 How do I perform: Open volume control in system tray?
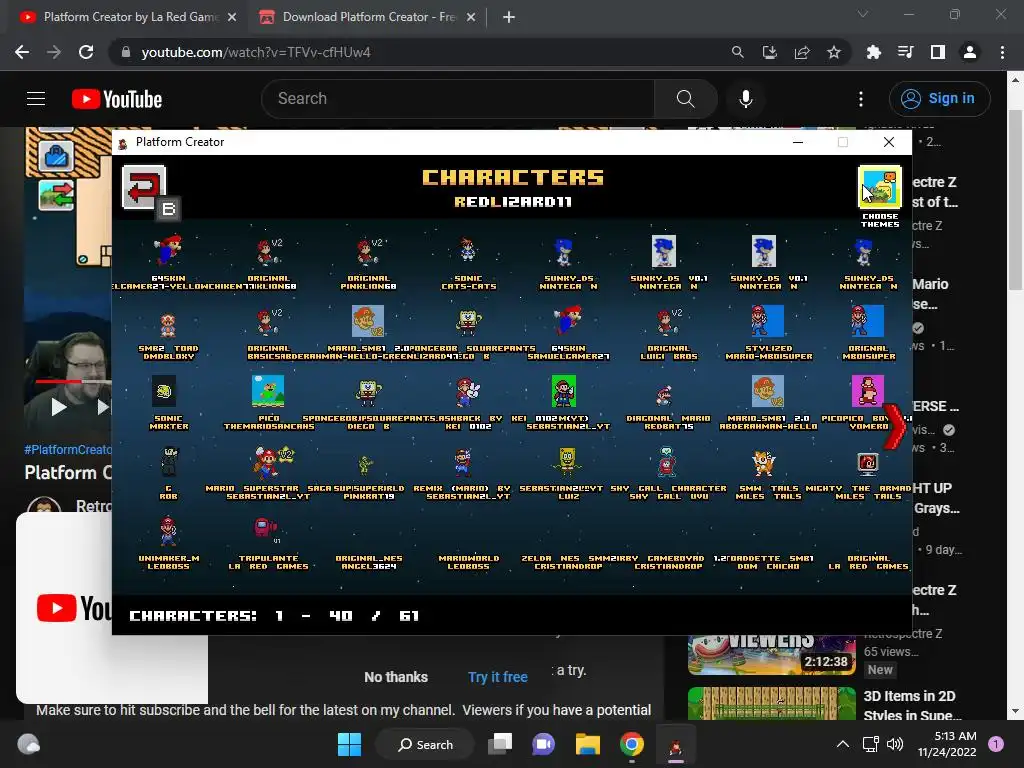[895, 744]
